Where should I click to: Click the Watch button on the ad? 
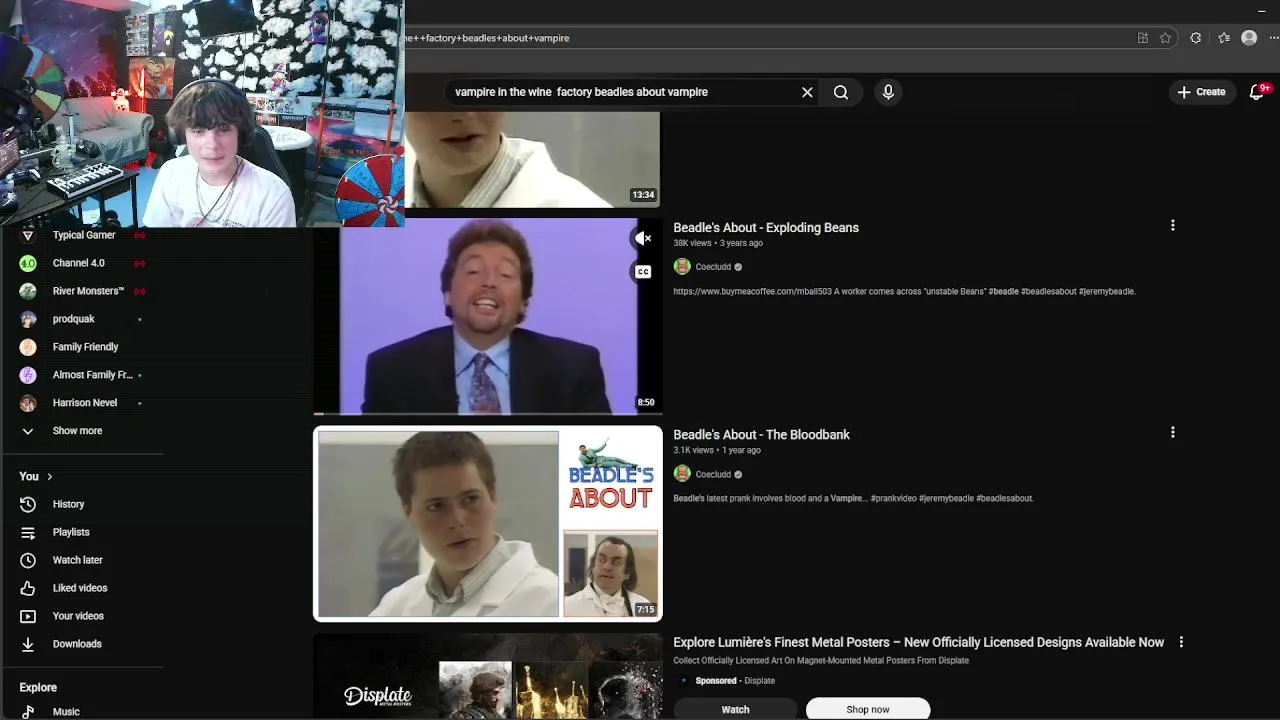point(735,709)
